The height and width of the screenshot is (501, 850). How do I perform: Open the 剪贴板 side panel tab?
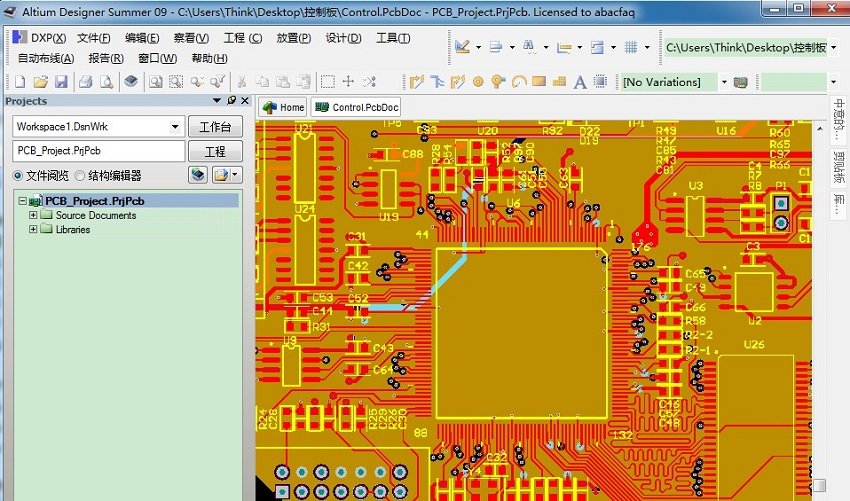click(839, 166)
